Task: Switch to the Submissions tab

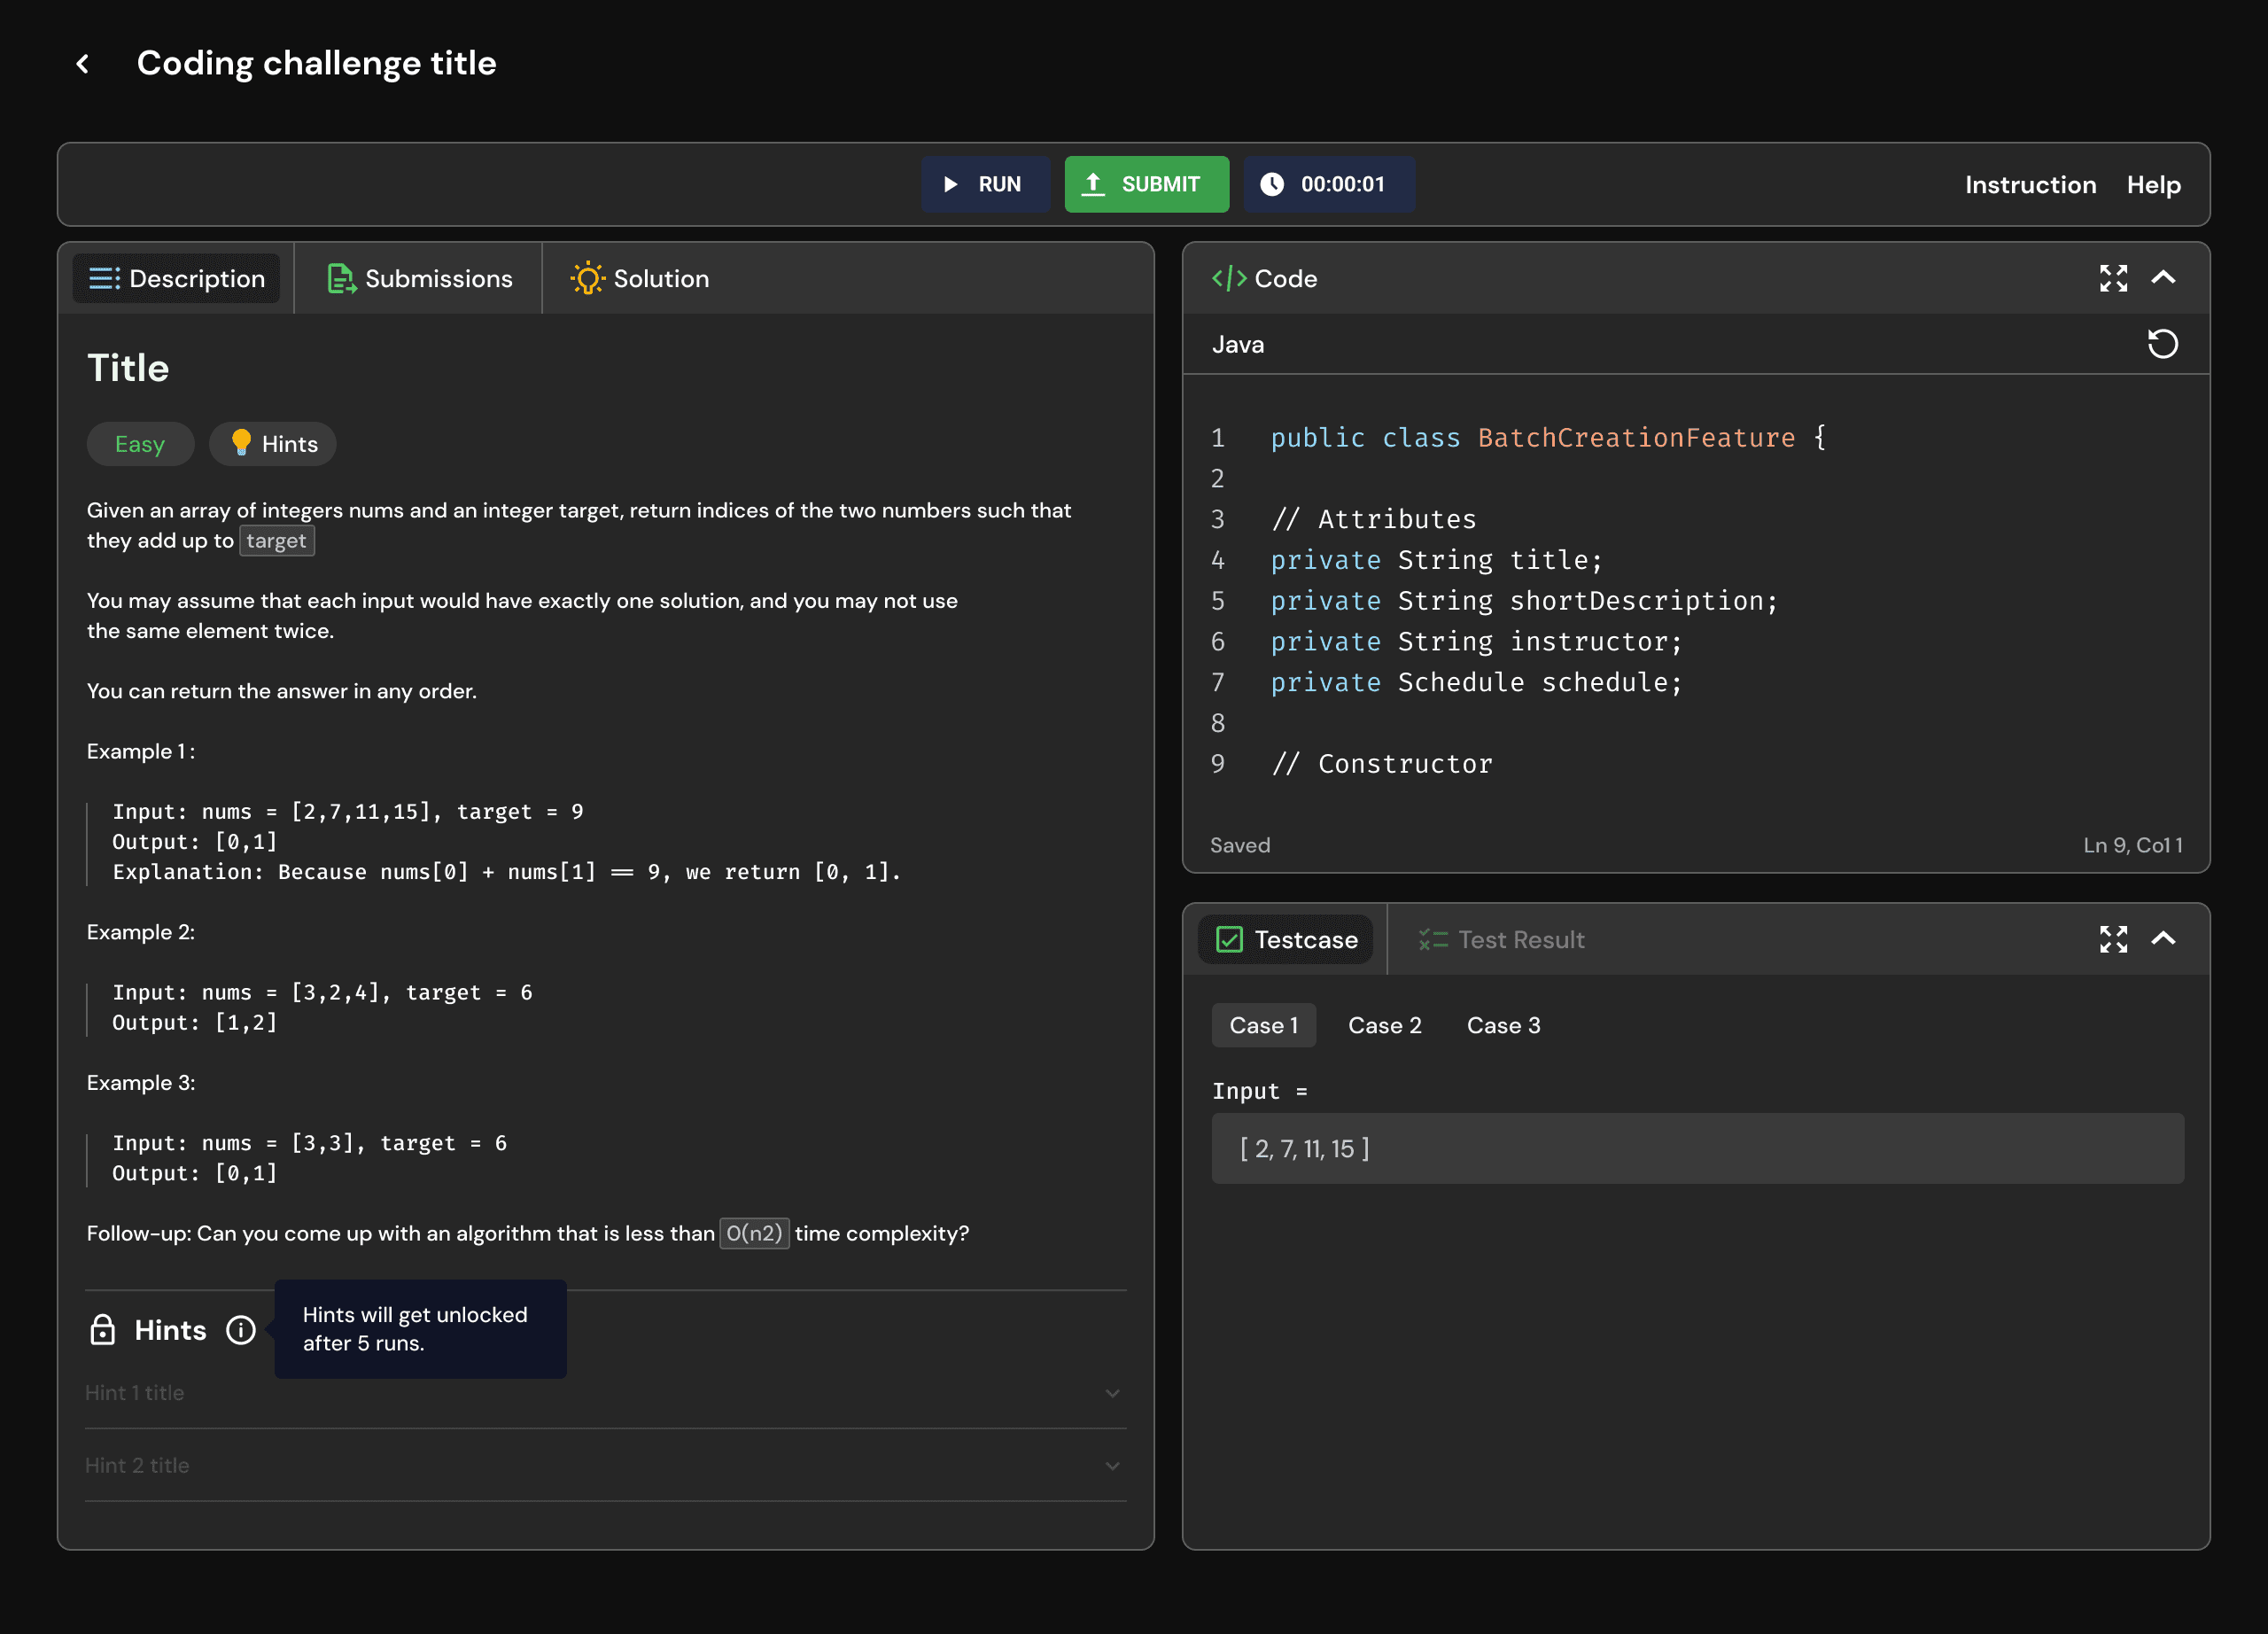Action: point(418,278)
